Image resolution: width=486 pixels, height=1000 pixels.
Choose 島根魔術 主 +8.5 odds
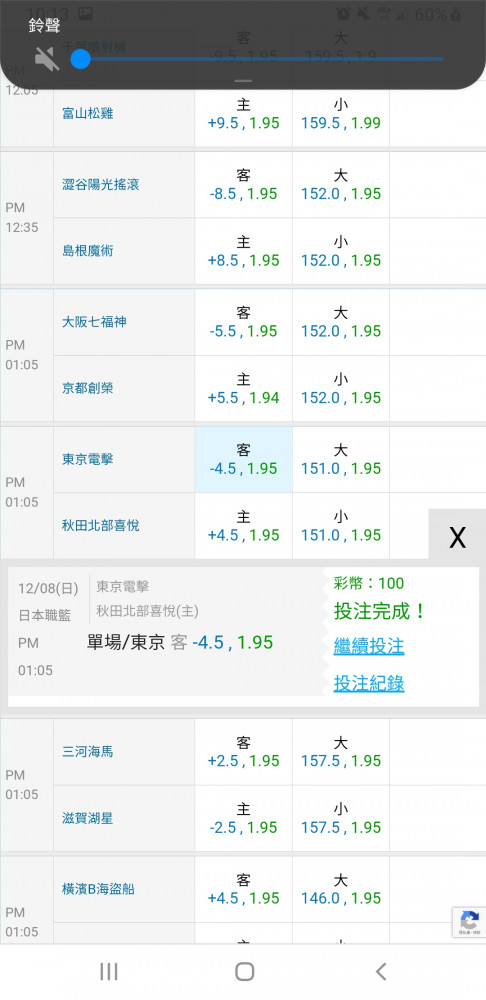pyautogui.click(x=244, y=251)
